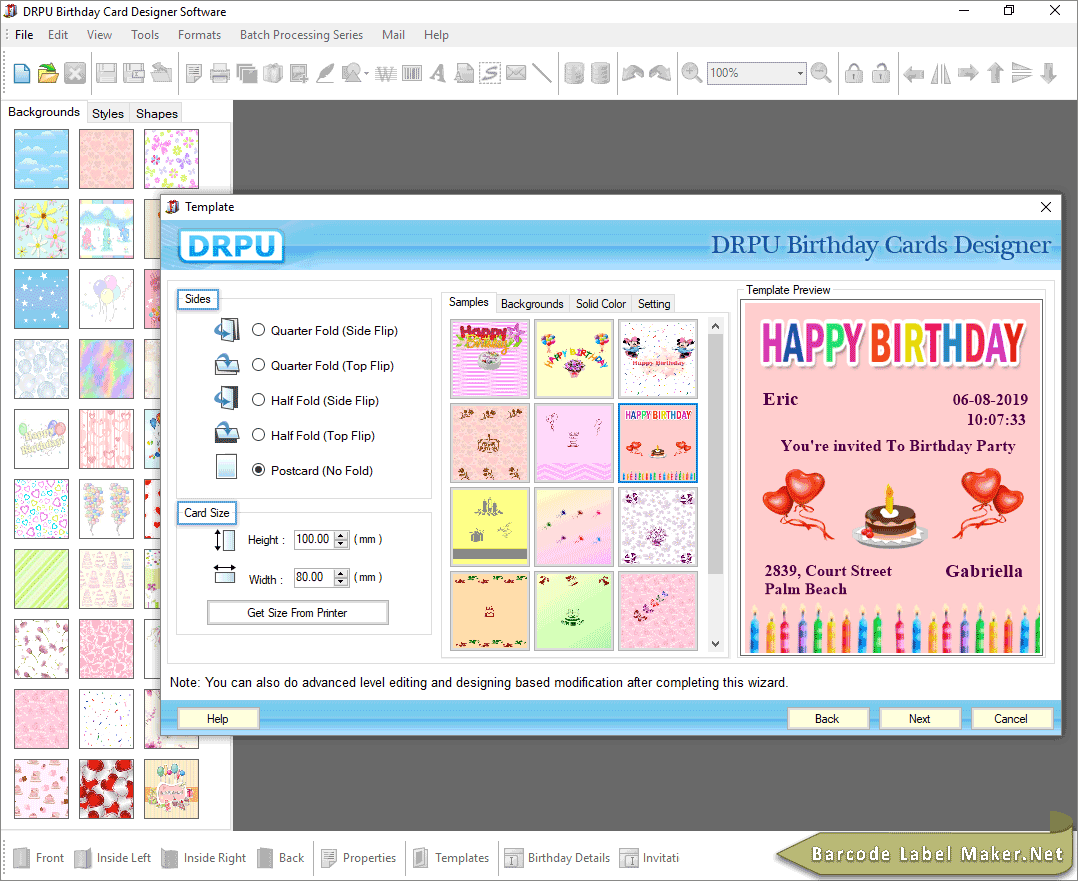
Task: Click the Zoom out magnifier icon
Action: (x=821, y=73)
